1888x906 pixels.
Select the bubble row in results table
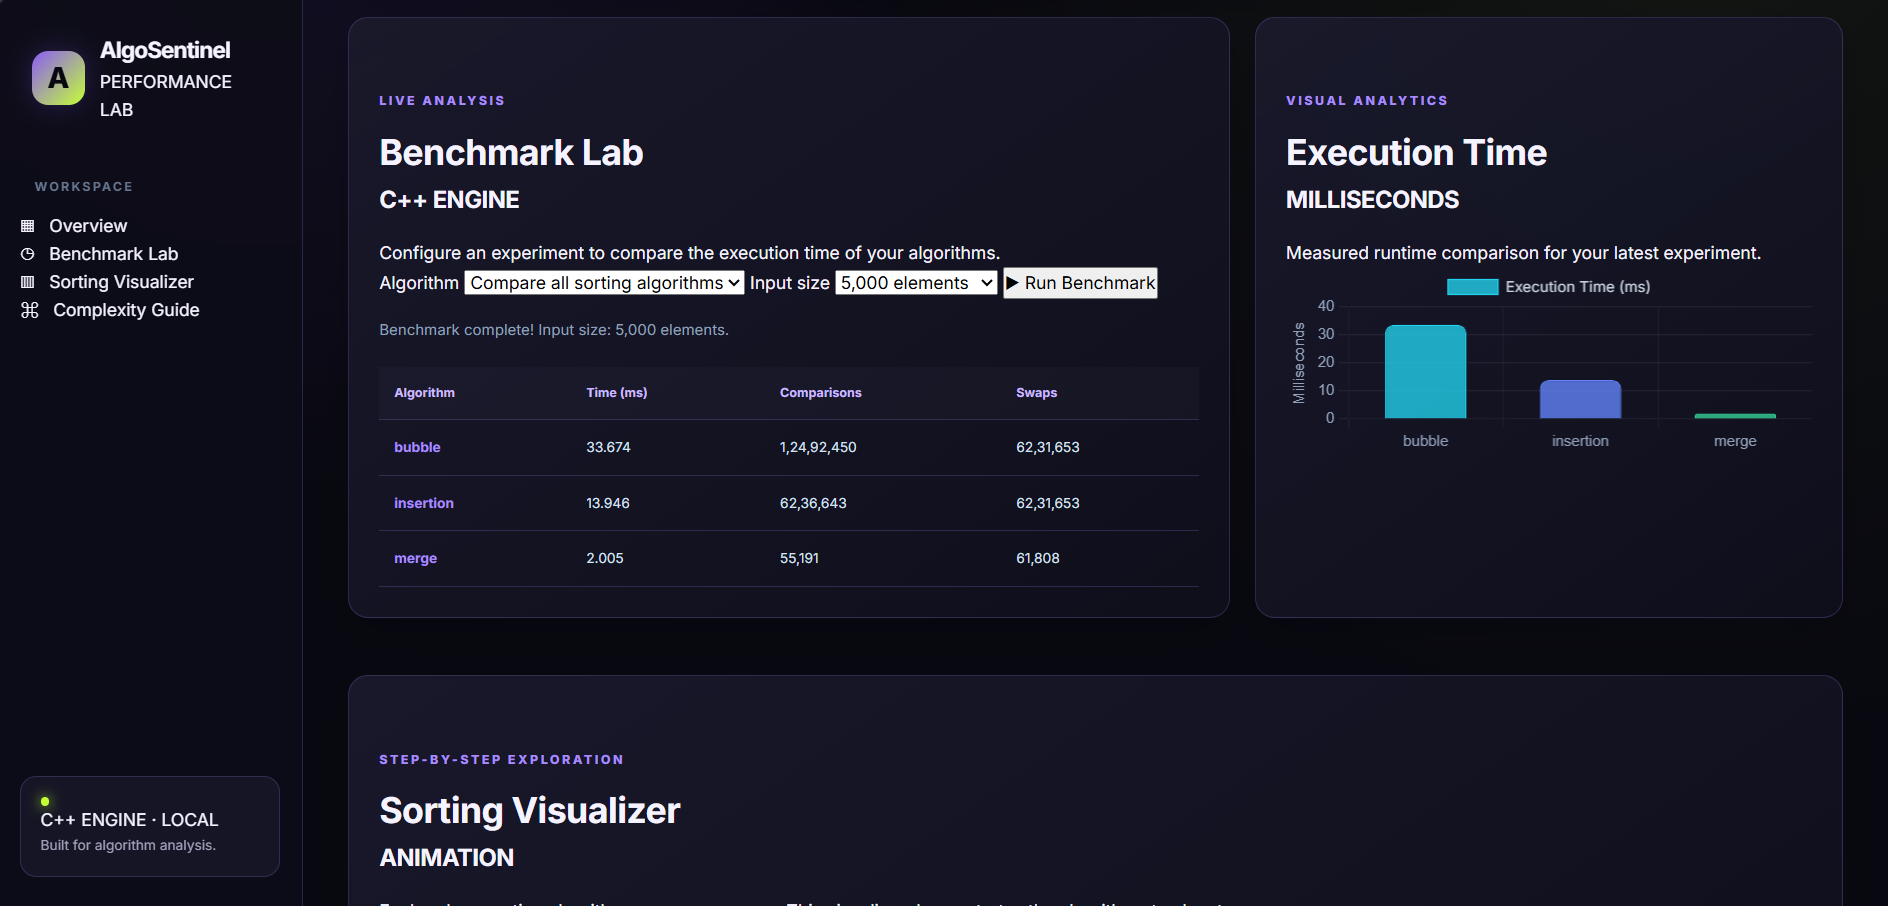click(788, 447)
